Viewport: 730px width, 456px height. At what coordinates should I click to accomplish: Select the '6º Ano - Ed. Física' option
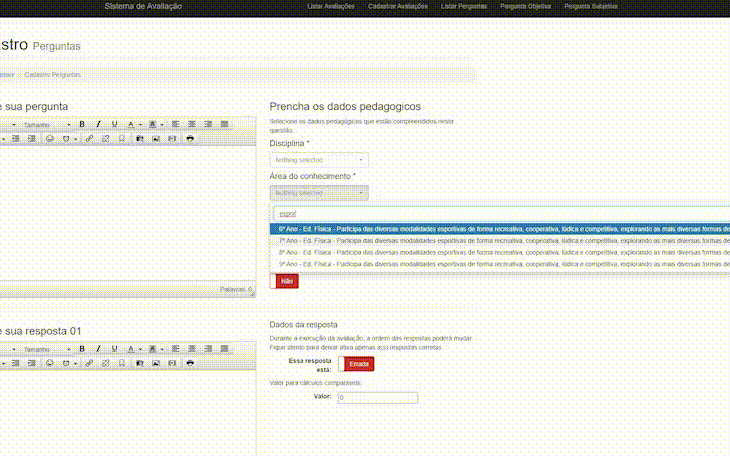click(x=500, y=228)
